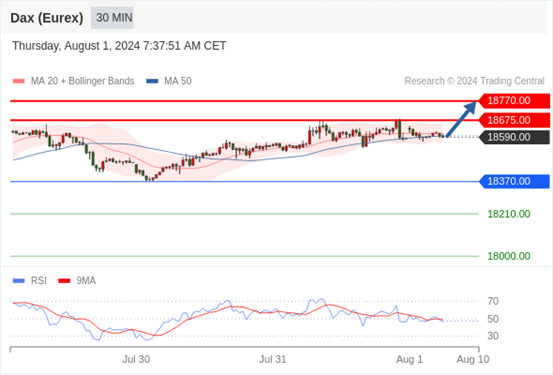The image size is (553, 375).
Task: Click the 30 MIN timeframe button
Action: [112, 18]
